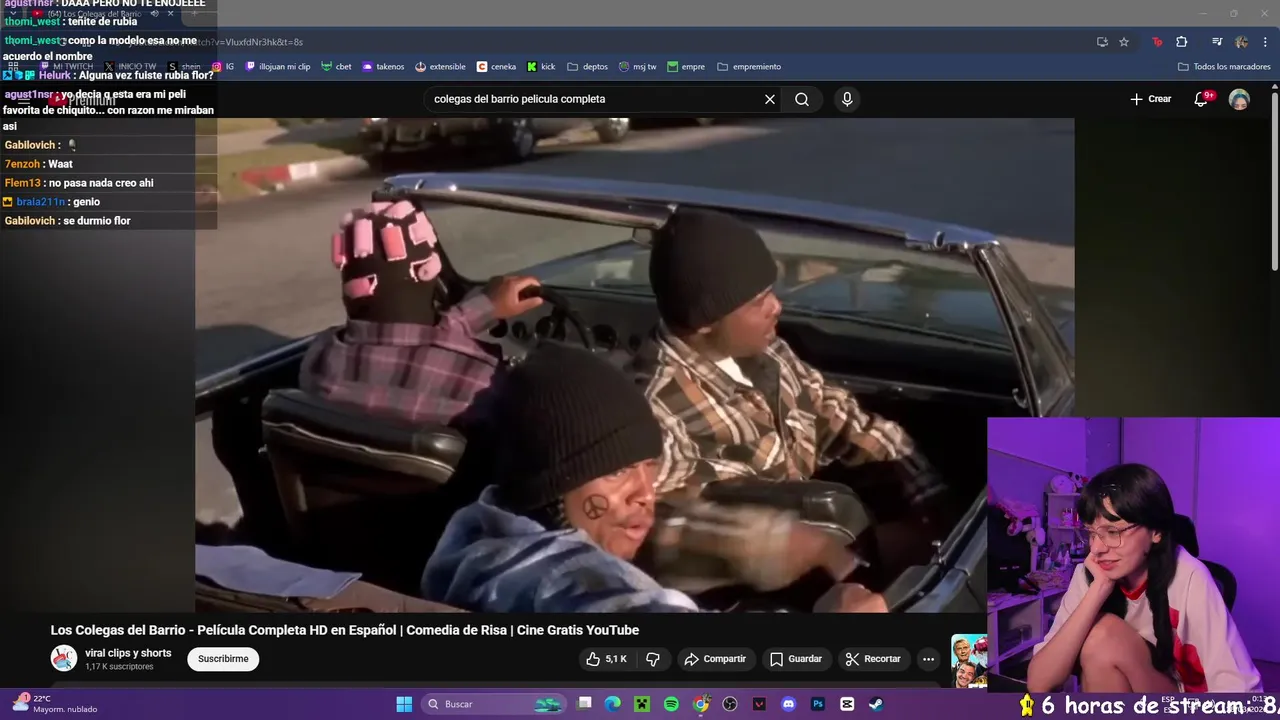
Task: Expand the emprendimiento bookmark folder
Action: pyautogui.click(x=749, y=67)
